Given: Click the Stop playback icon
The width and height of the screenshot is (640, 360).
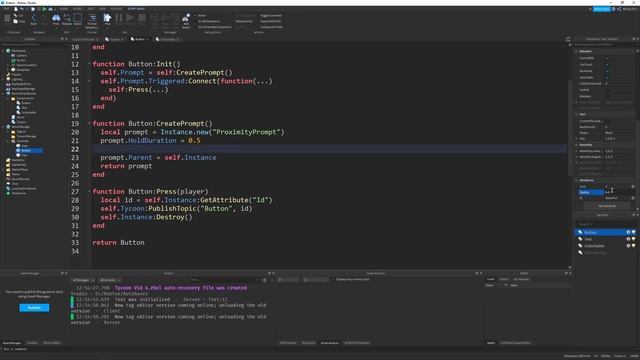Looking at the screenshot, I should [142, 18].
